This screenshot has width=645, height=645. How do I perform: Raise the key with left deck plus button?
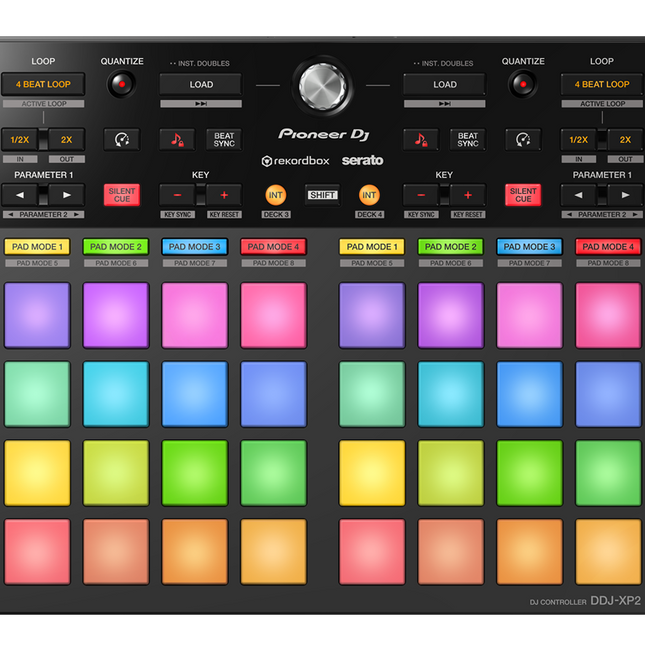[x=224, y=195]
